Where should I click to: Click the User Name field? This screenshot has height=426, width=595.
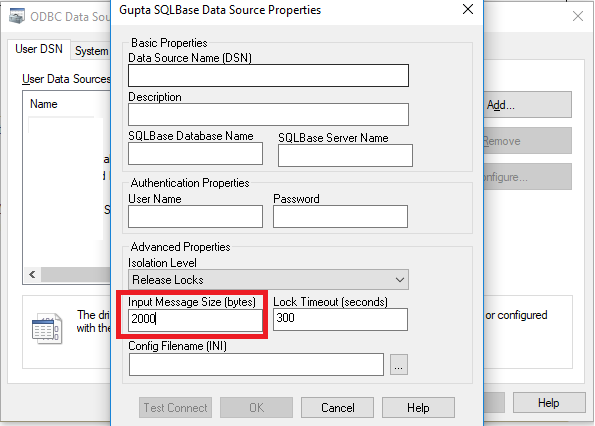tap(195, 216)
